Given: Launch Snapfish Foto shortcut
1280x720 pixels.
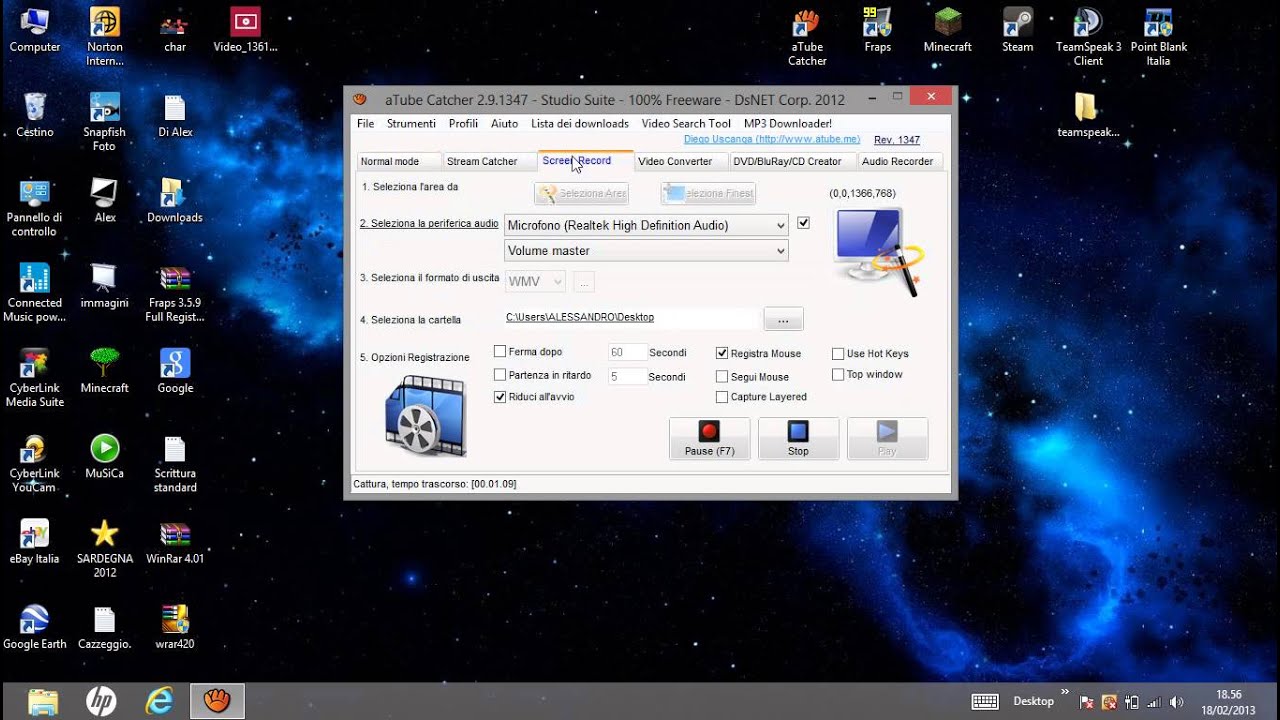Looking at the screenshot, I should tap(105, 122).
